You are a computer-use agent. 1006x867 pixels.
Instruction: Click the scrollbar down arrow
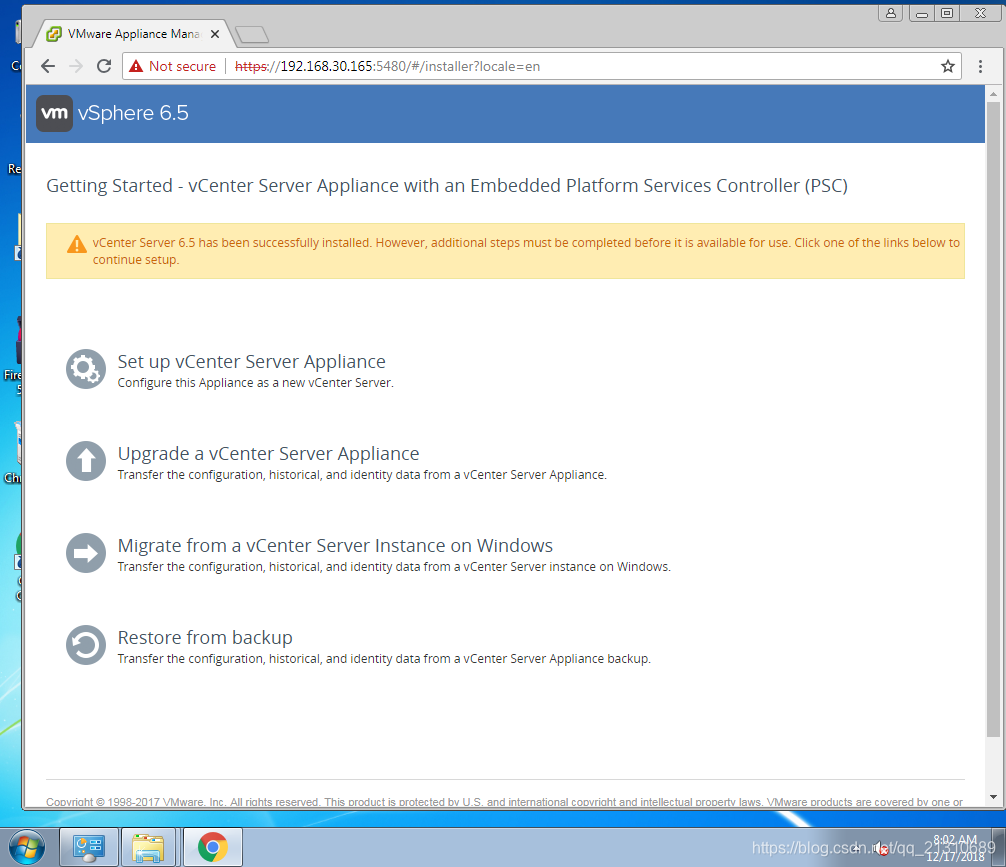(993, 797)
